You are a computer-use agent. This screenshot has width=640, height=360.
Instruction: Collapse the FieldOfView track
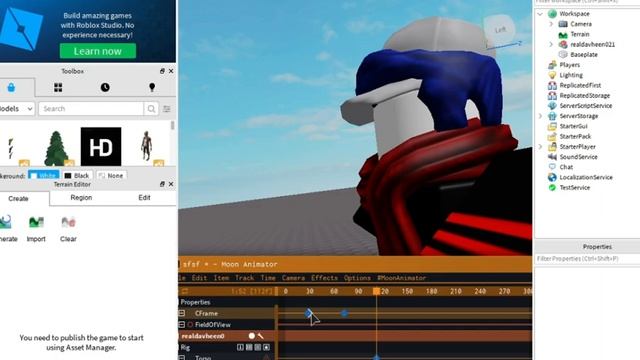[x=182, y=324]
